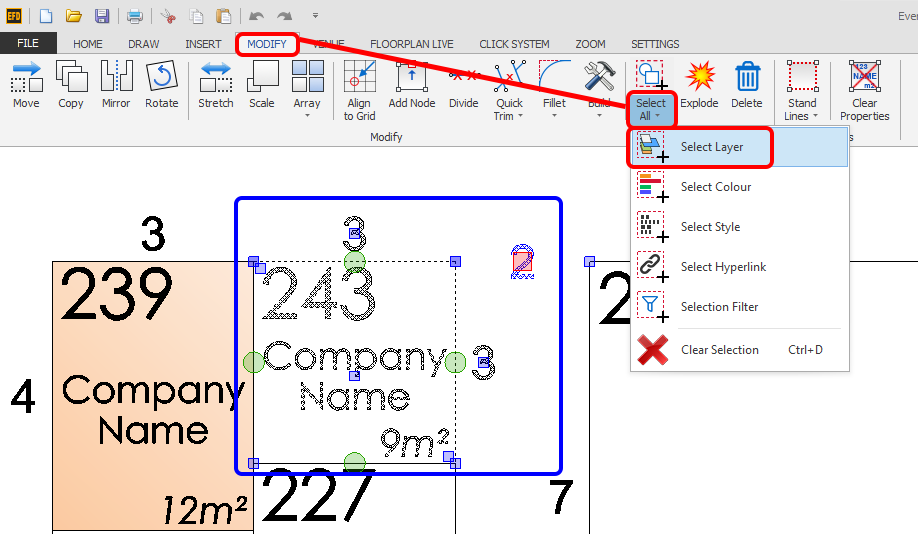This screenshot has height=534, width=918.
Task: Open the Array tool
Action: (307, 88)
